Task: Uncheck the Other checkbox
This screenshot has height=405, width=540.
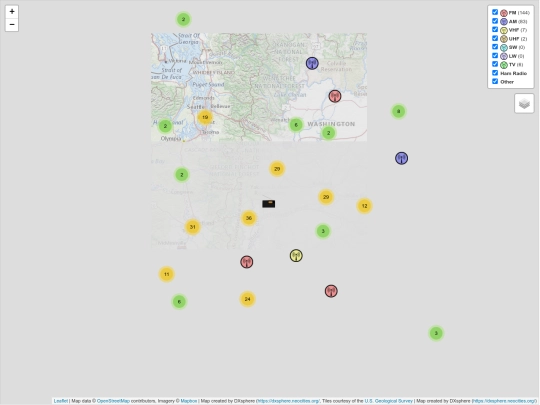Action: coord(495,81)
